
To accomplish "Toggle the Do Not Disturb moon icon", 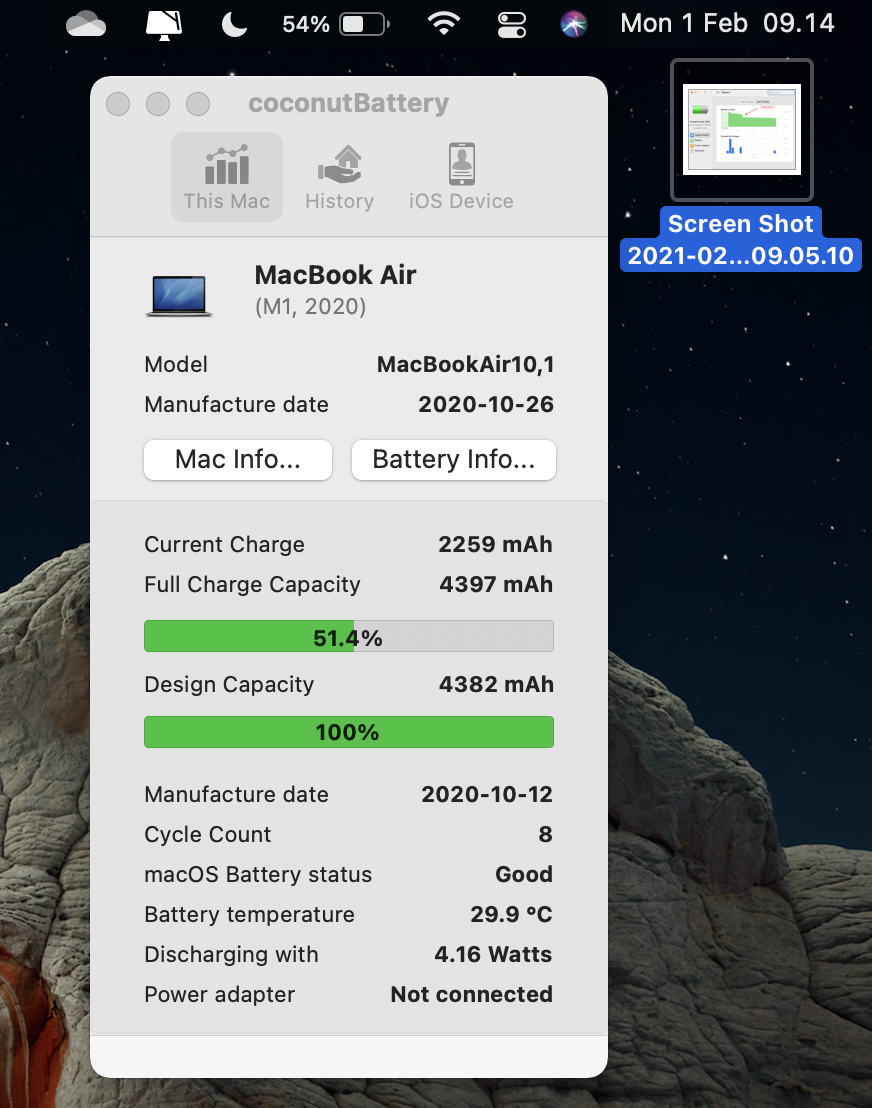I will pos(234,25).
